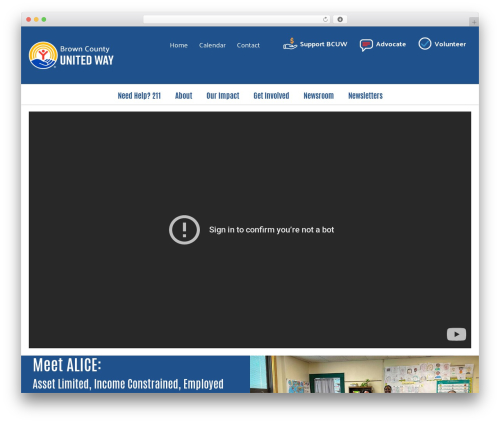Open the Contact page

tap(248, 45)
